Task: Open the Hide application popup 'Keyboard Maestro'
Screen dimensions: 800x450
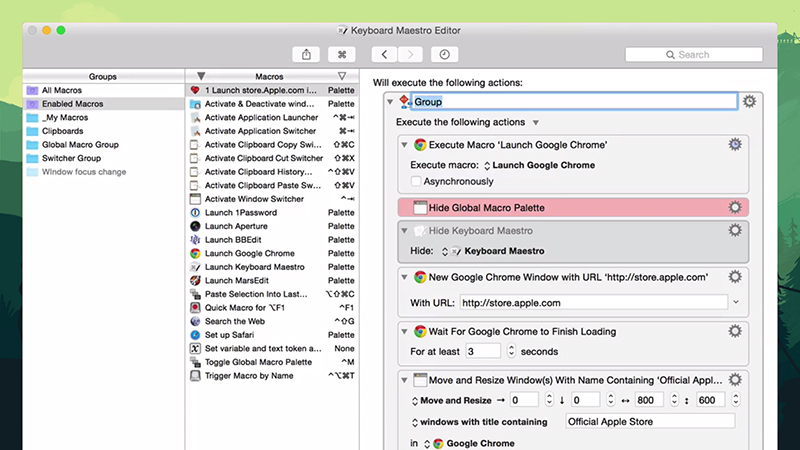Action: pyautogui.click(x=493, y=251)
